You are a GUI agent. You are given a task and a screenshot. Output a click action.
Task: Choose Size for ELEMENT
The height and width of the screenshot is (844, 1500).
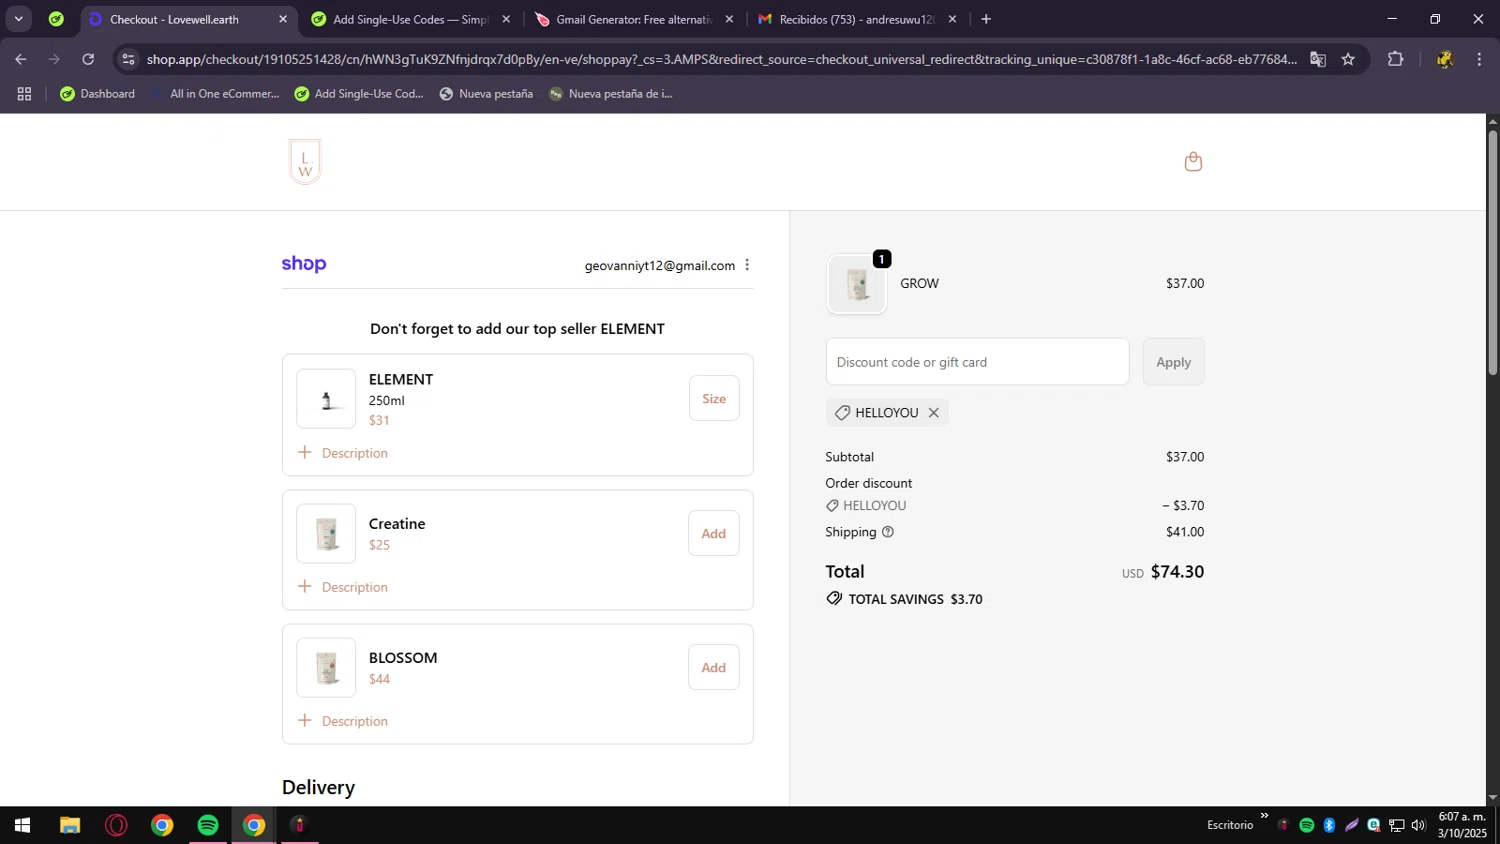click(714, 399)
